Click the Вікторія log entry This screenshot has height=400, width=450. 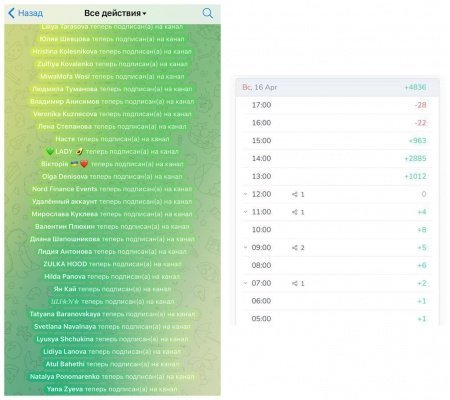tap(112, 164)
